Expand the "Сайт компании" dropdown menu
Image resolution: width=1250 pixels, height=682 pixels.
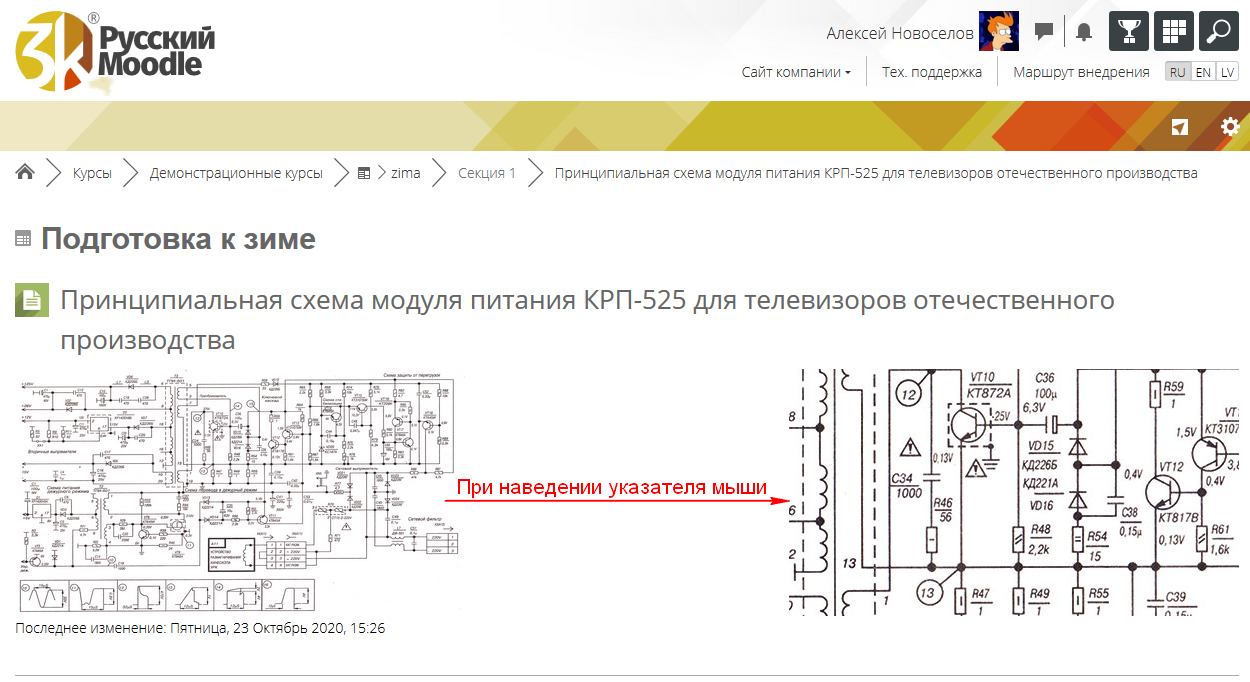tap(796, 72)
